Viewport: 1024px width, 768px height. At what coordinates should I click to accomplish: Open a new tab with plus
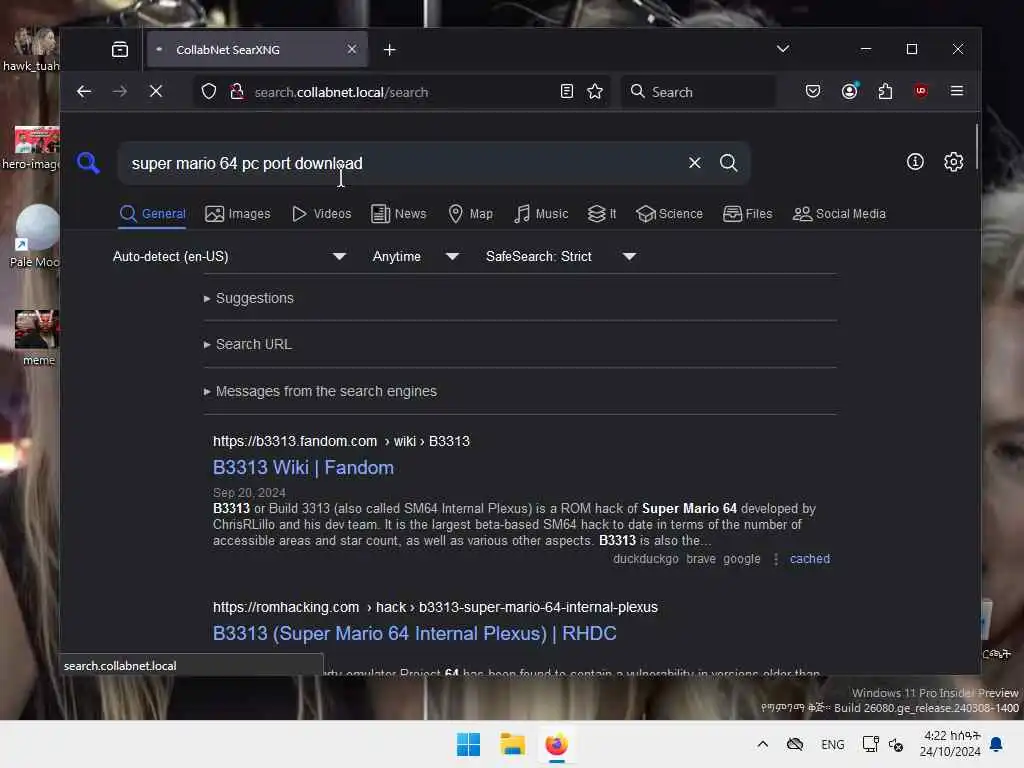[x=389, y=50]
